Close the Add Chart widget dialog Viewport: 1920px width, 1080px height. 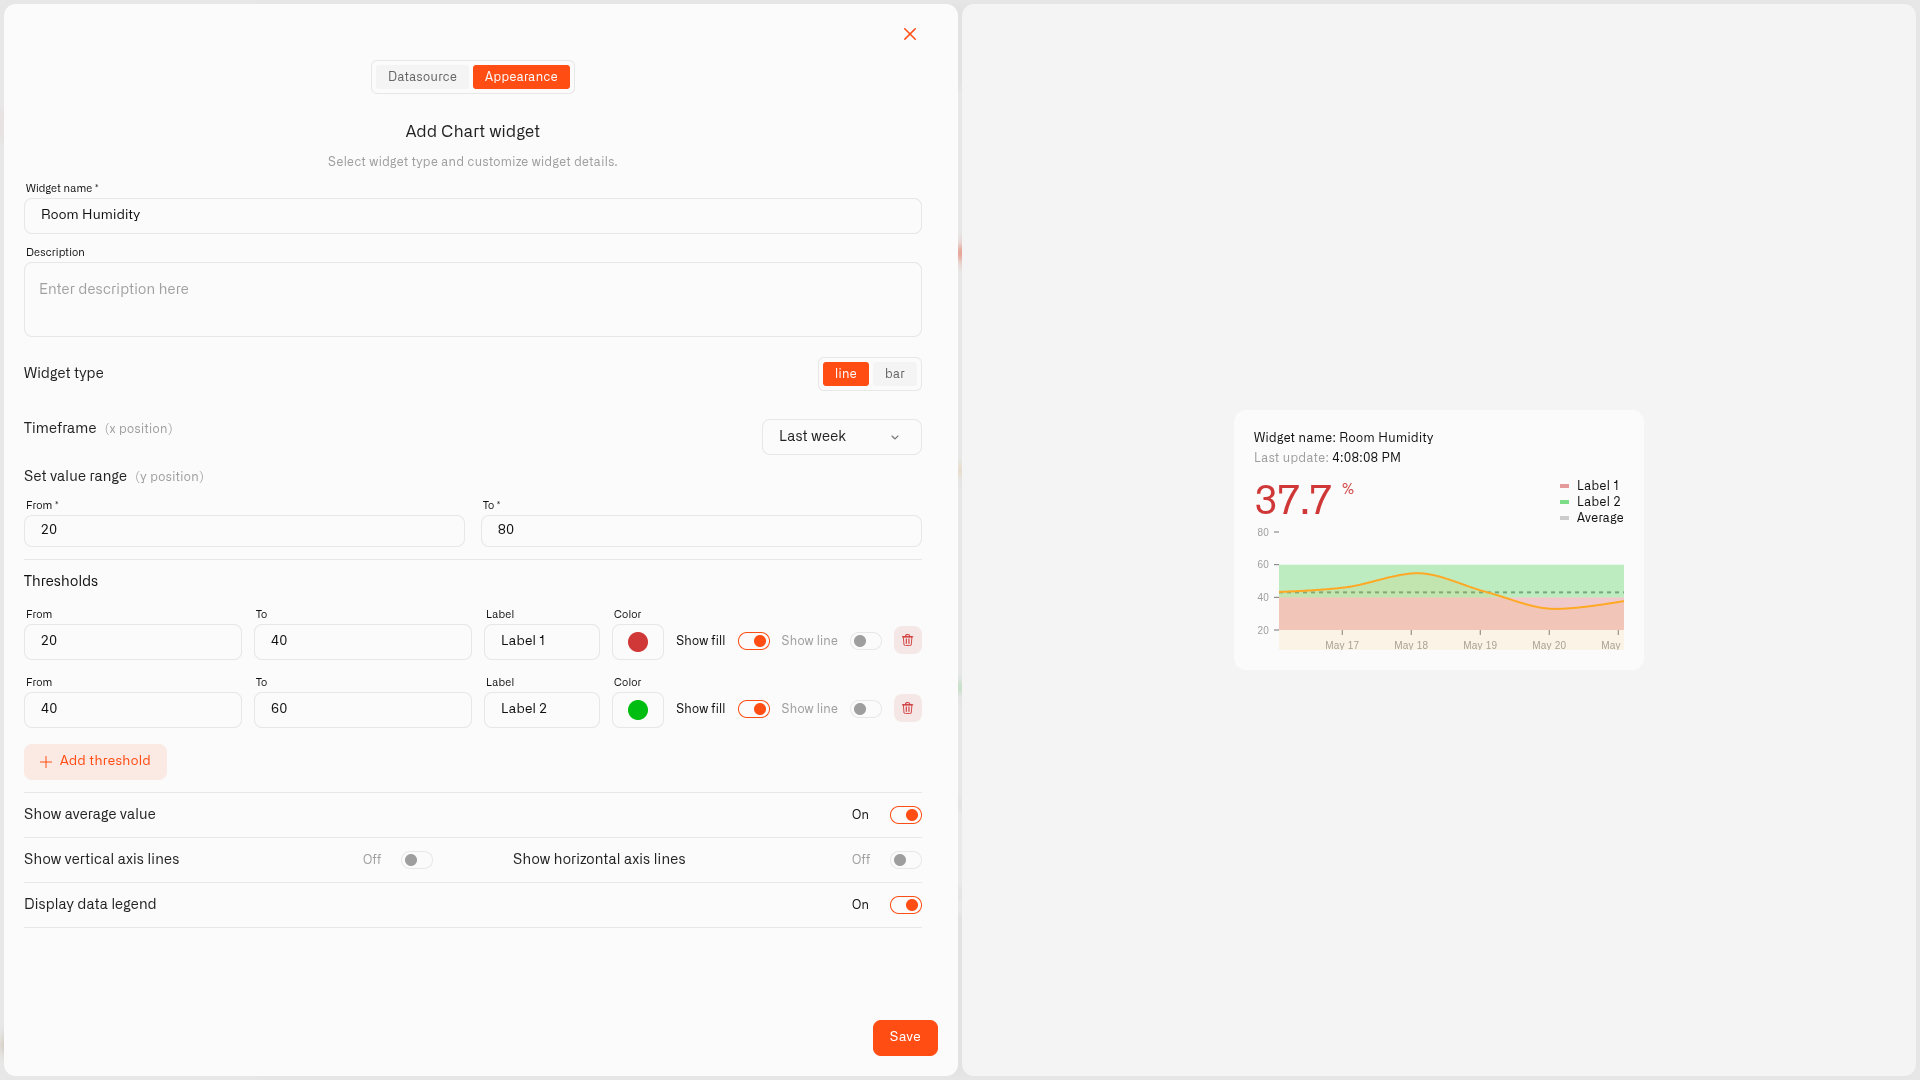click(x=910, y=34)
